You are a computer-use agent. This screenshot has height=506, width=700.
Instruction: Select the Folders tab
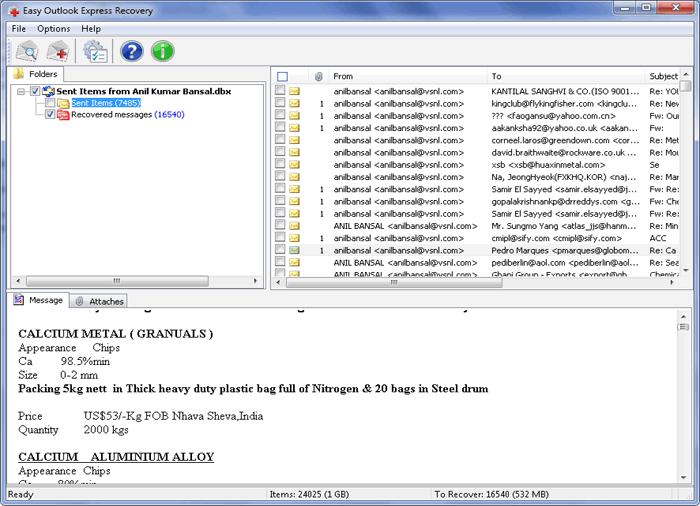[37, 74]
